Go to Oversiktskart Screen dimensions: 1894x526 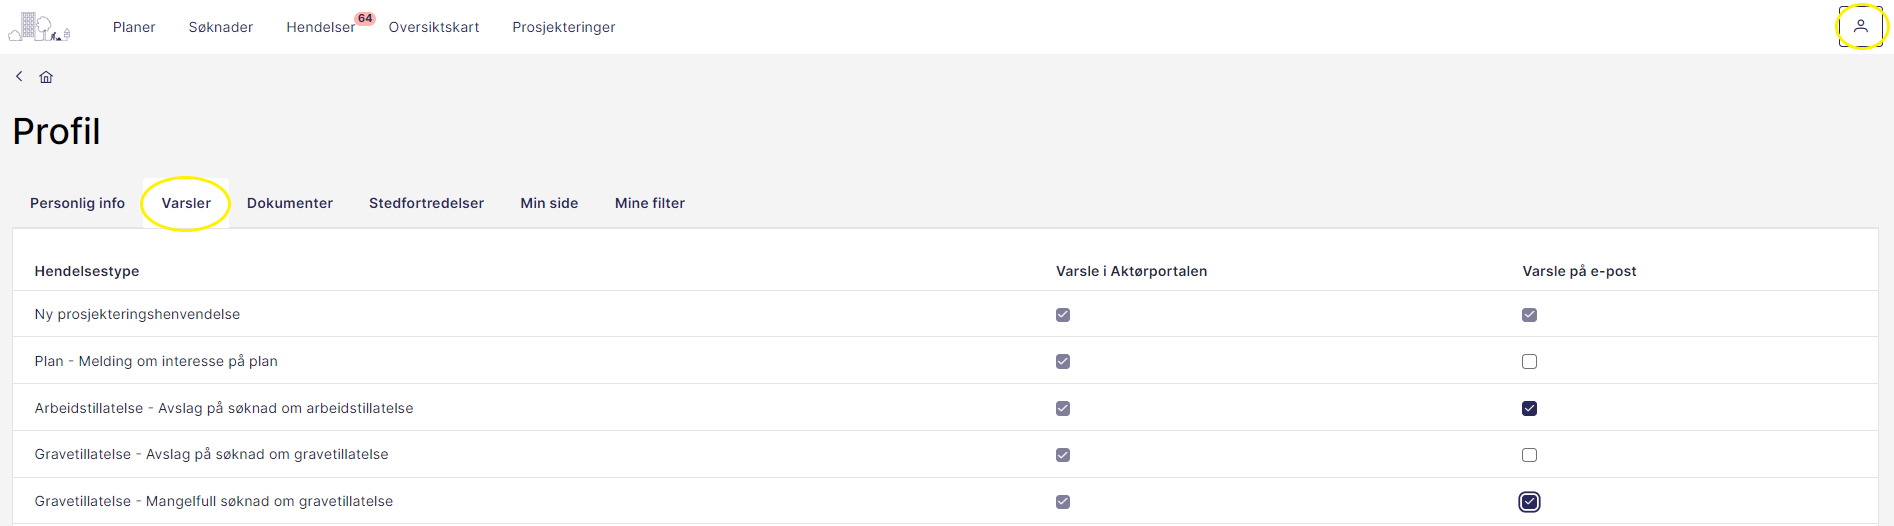434,27
